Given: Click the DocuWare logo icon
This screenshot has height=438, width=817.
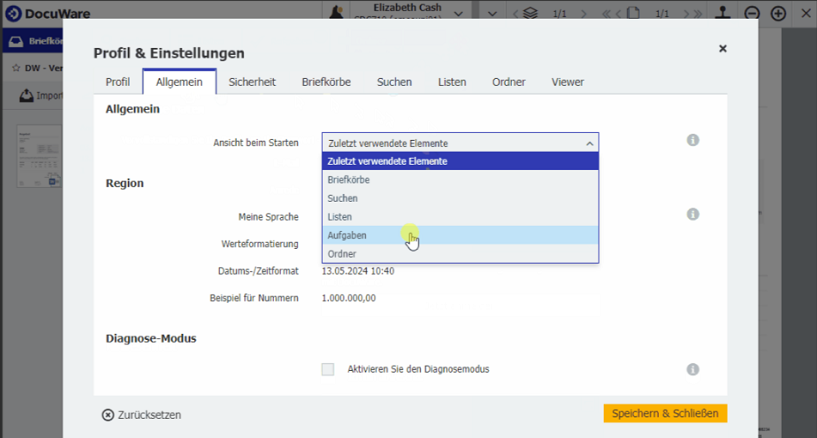Looking at the screenshot, I should point(13,13).
